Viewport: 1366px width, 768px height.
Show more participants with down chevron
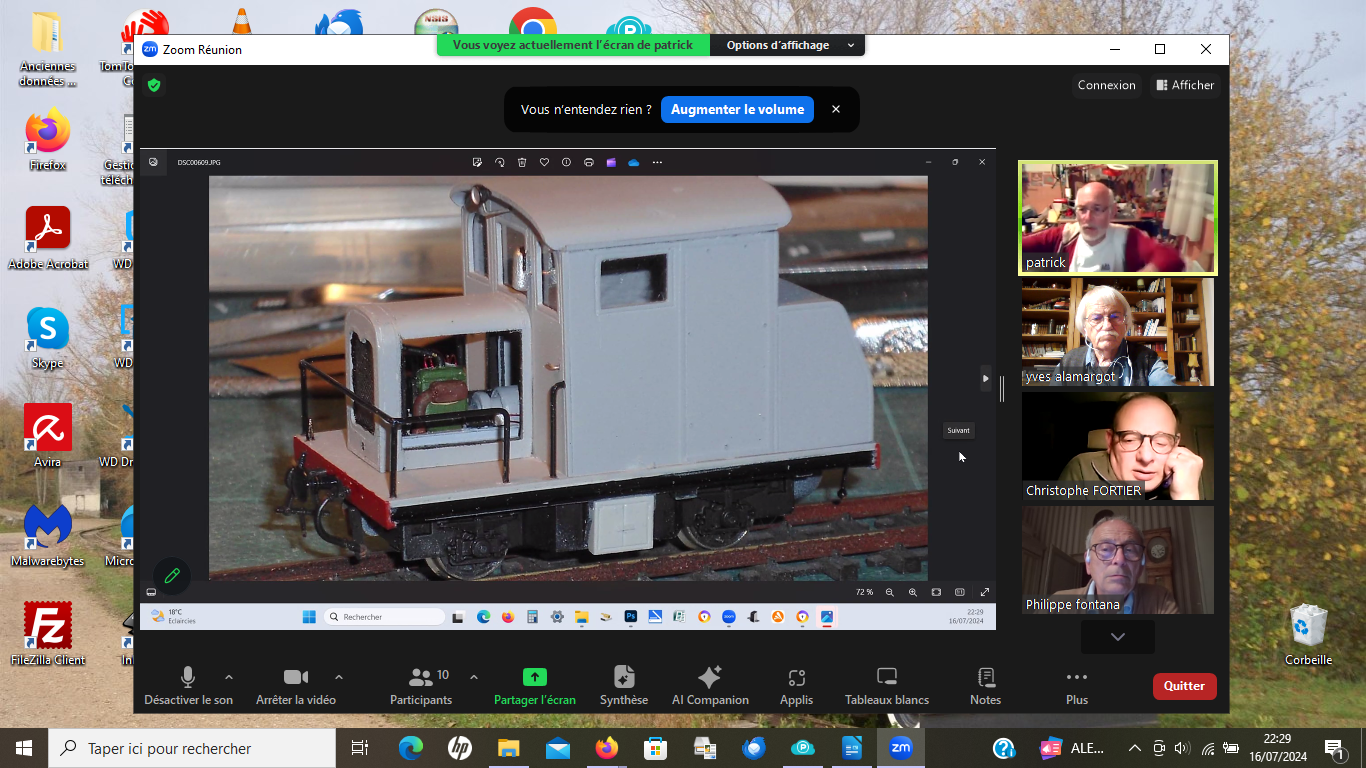point(1118,637)
